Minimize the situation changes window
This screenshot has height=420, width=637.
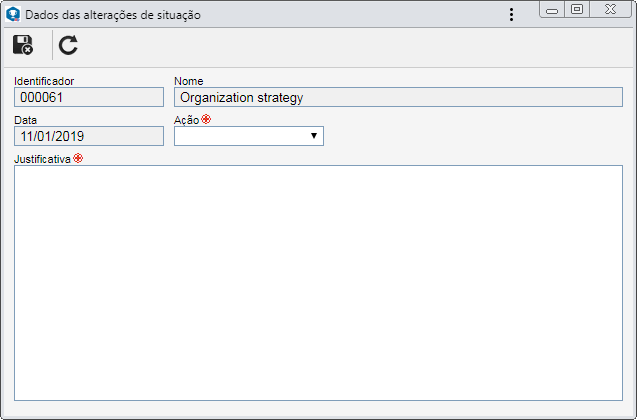pyautogui.click(x=552, y=10)
